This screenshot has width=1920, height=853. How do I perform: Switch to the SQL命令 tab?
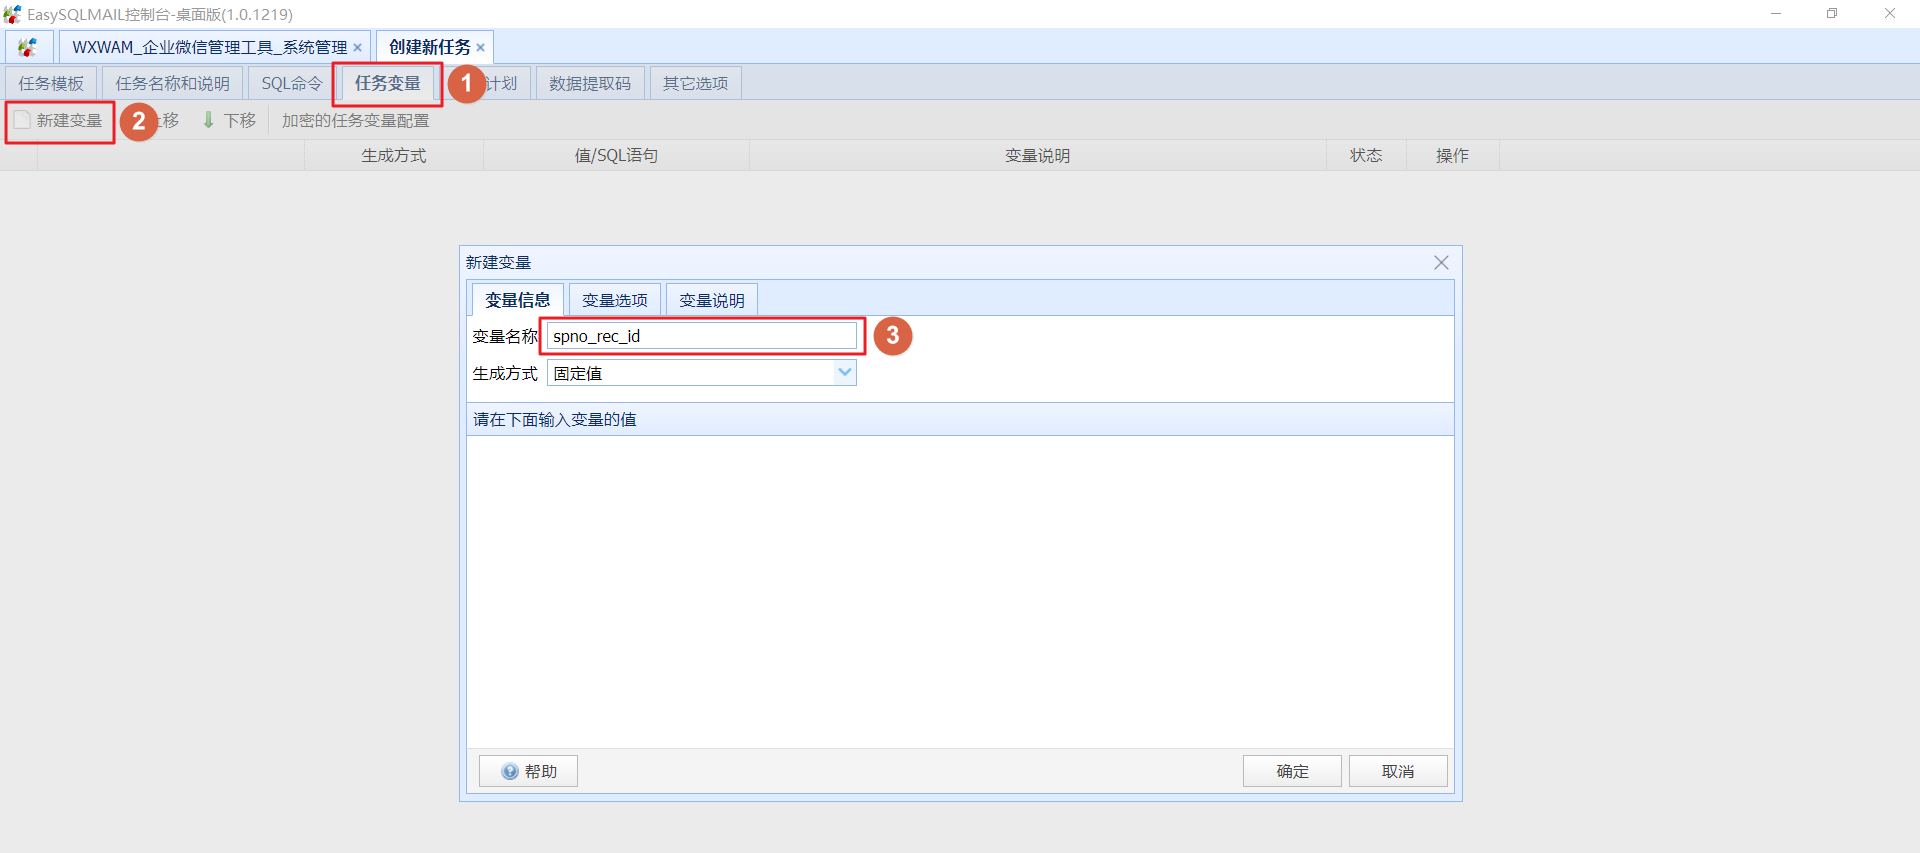(x=291, y=84)
